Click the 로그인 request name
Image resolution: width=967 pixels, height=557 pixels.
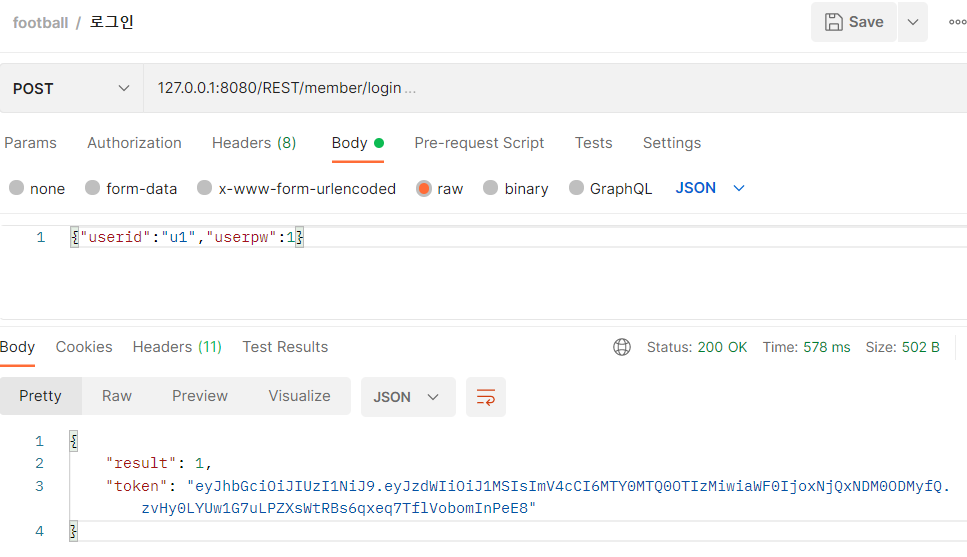[x=112, y=22]
